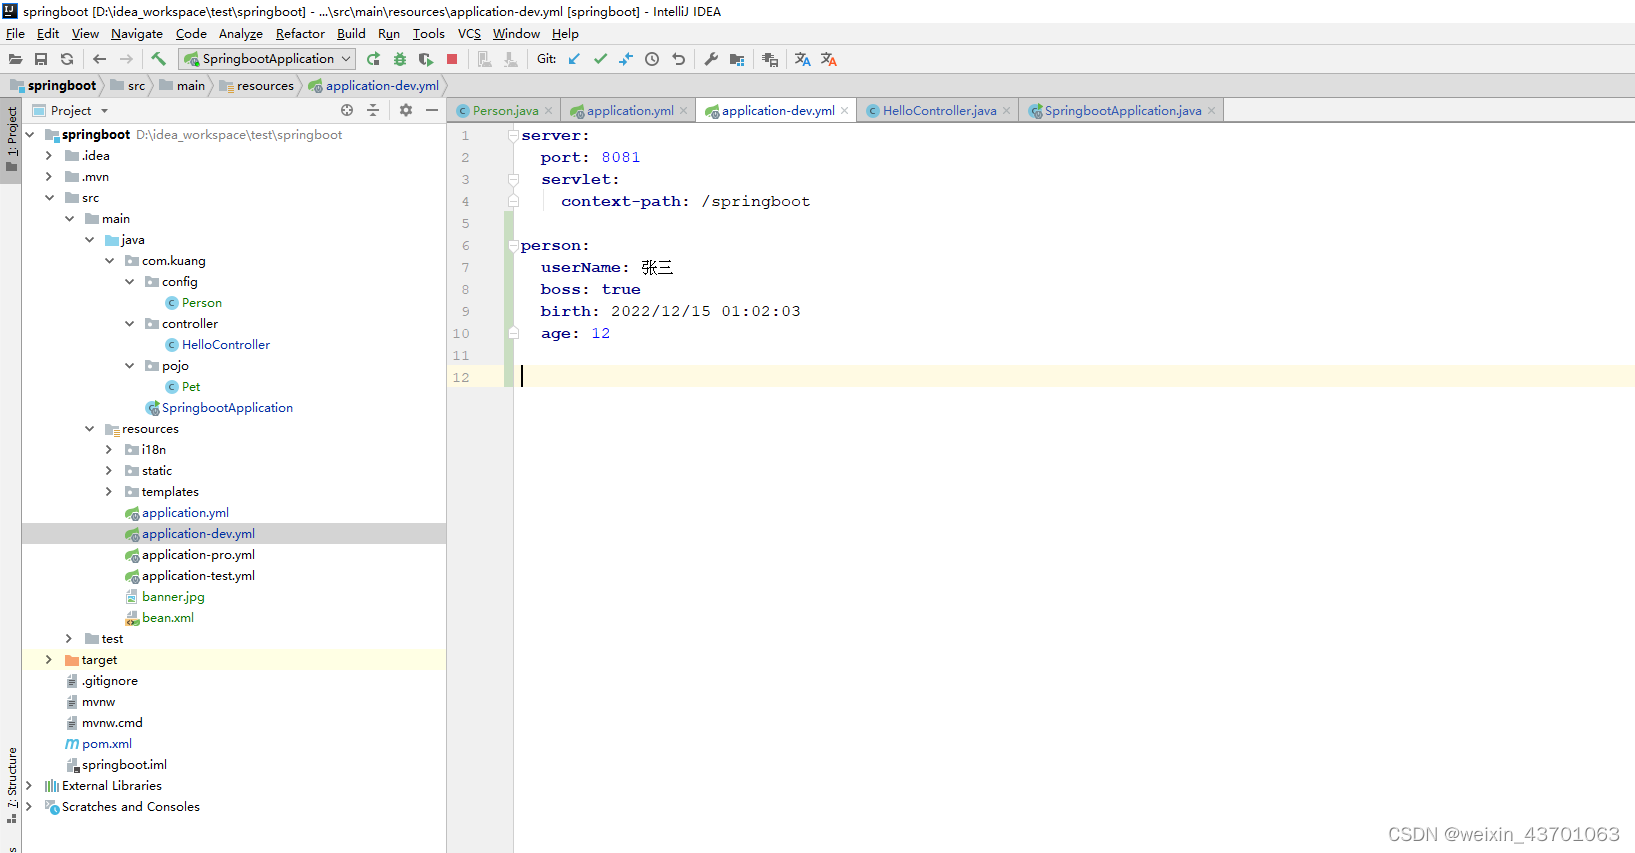Hide the Project panel with the minus icon

point(432,110)
